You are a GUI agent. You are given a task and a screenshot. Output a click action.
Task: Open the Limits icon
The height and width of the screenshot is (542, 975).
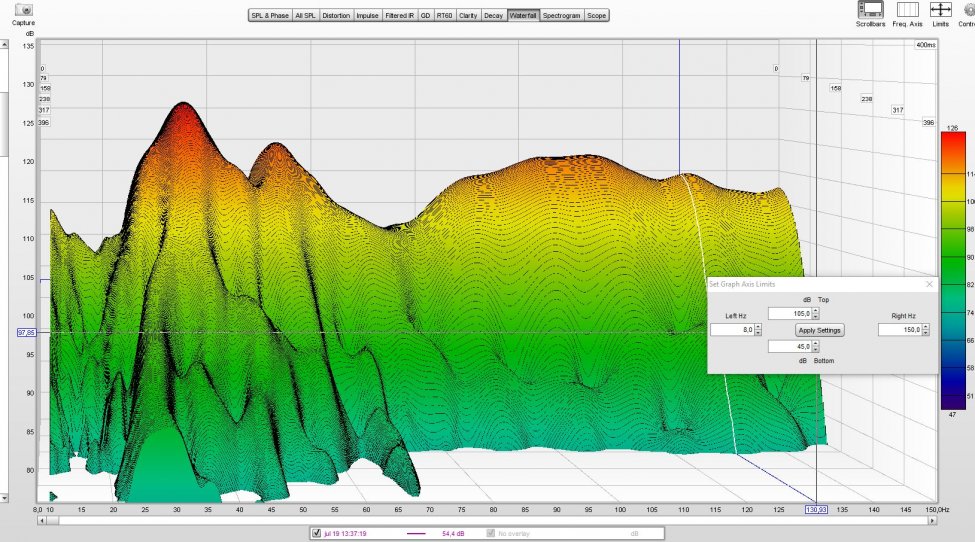[940, 9]
